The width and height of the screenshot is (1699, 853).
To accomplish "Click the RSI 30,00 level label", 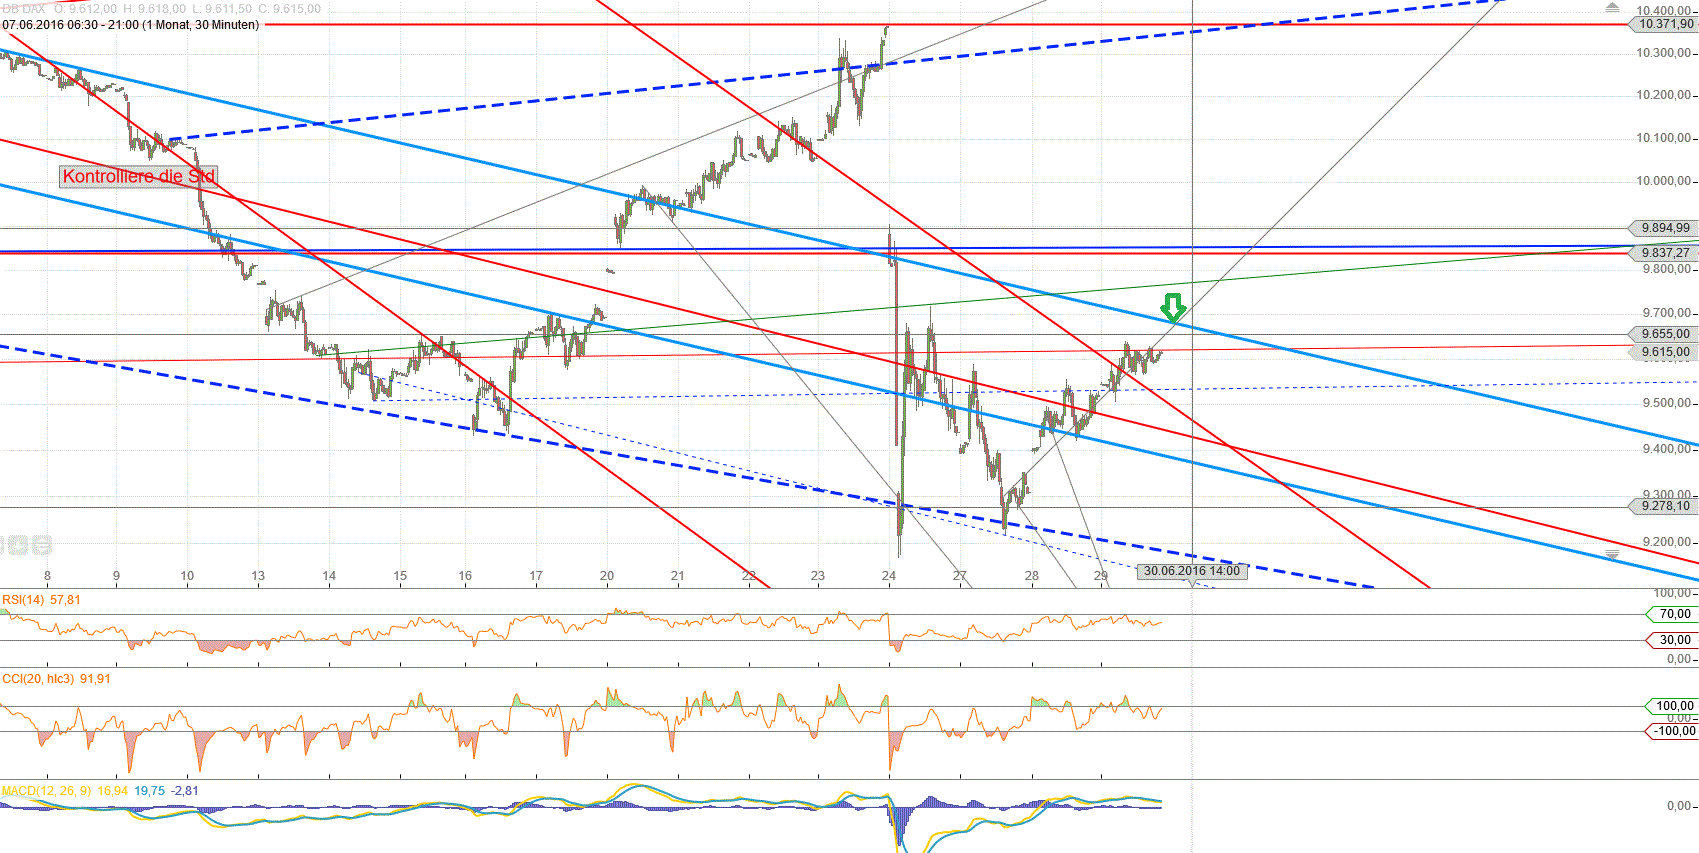I will (1672, 640).
